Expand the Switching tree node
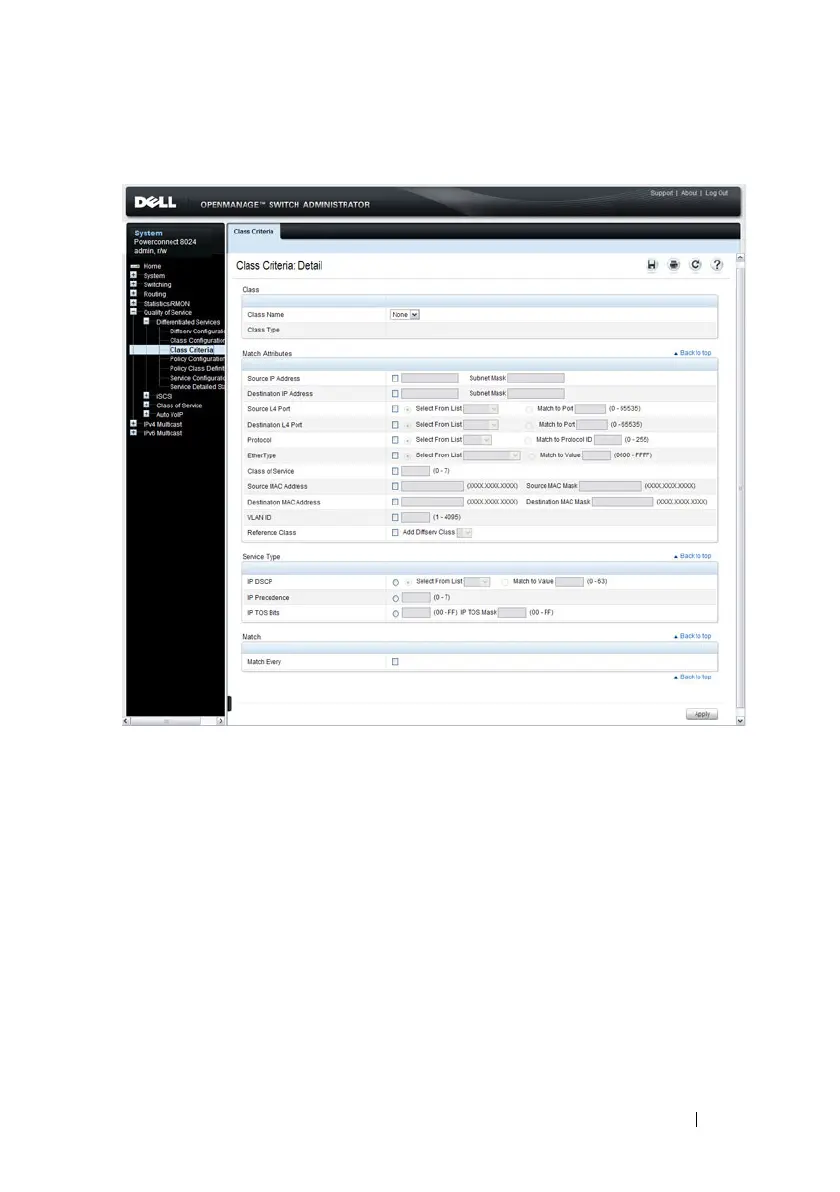Screen dimensions: 840x1192 coord(133,284)
